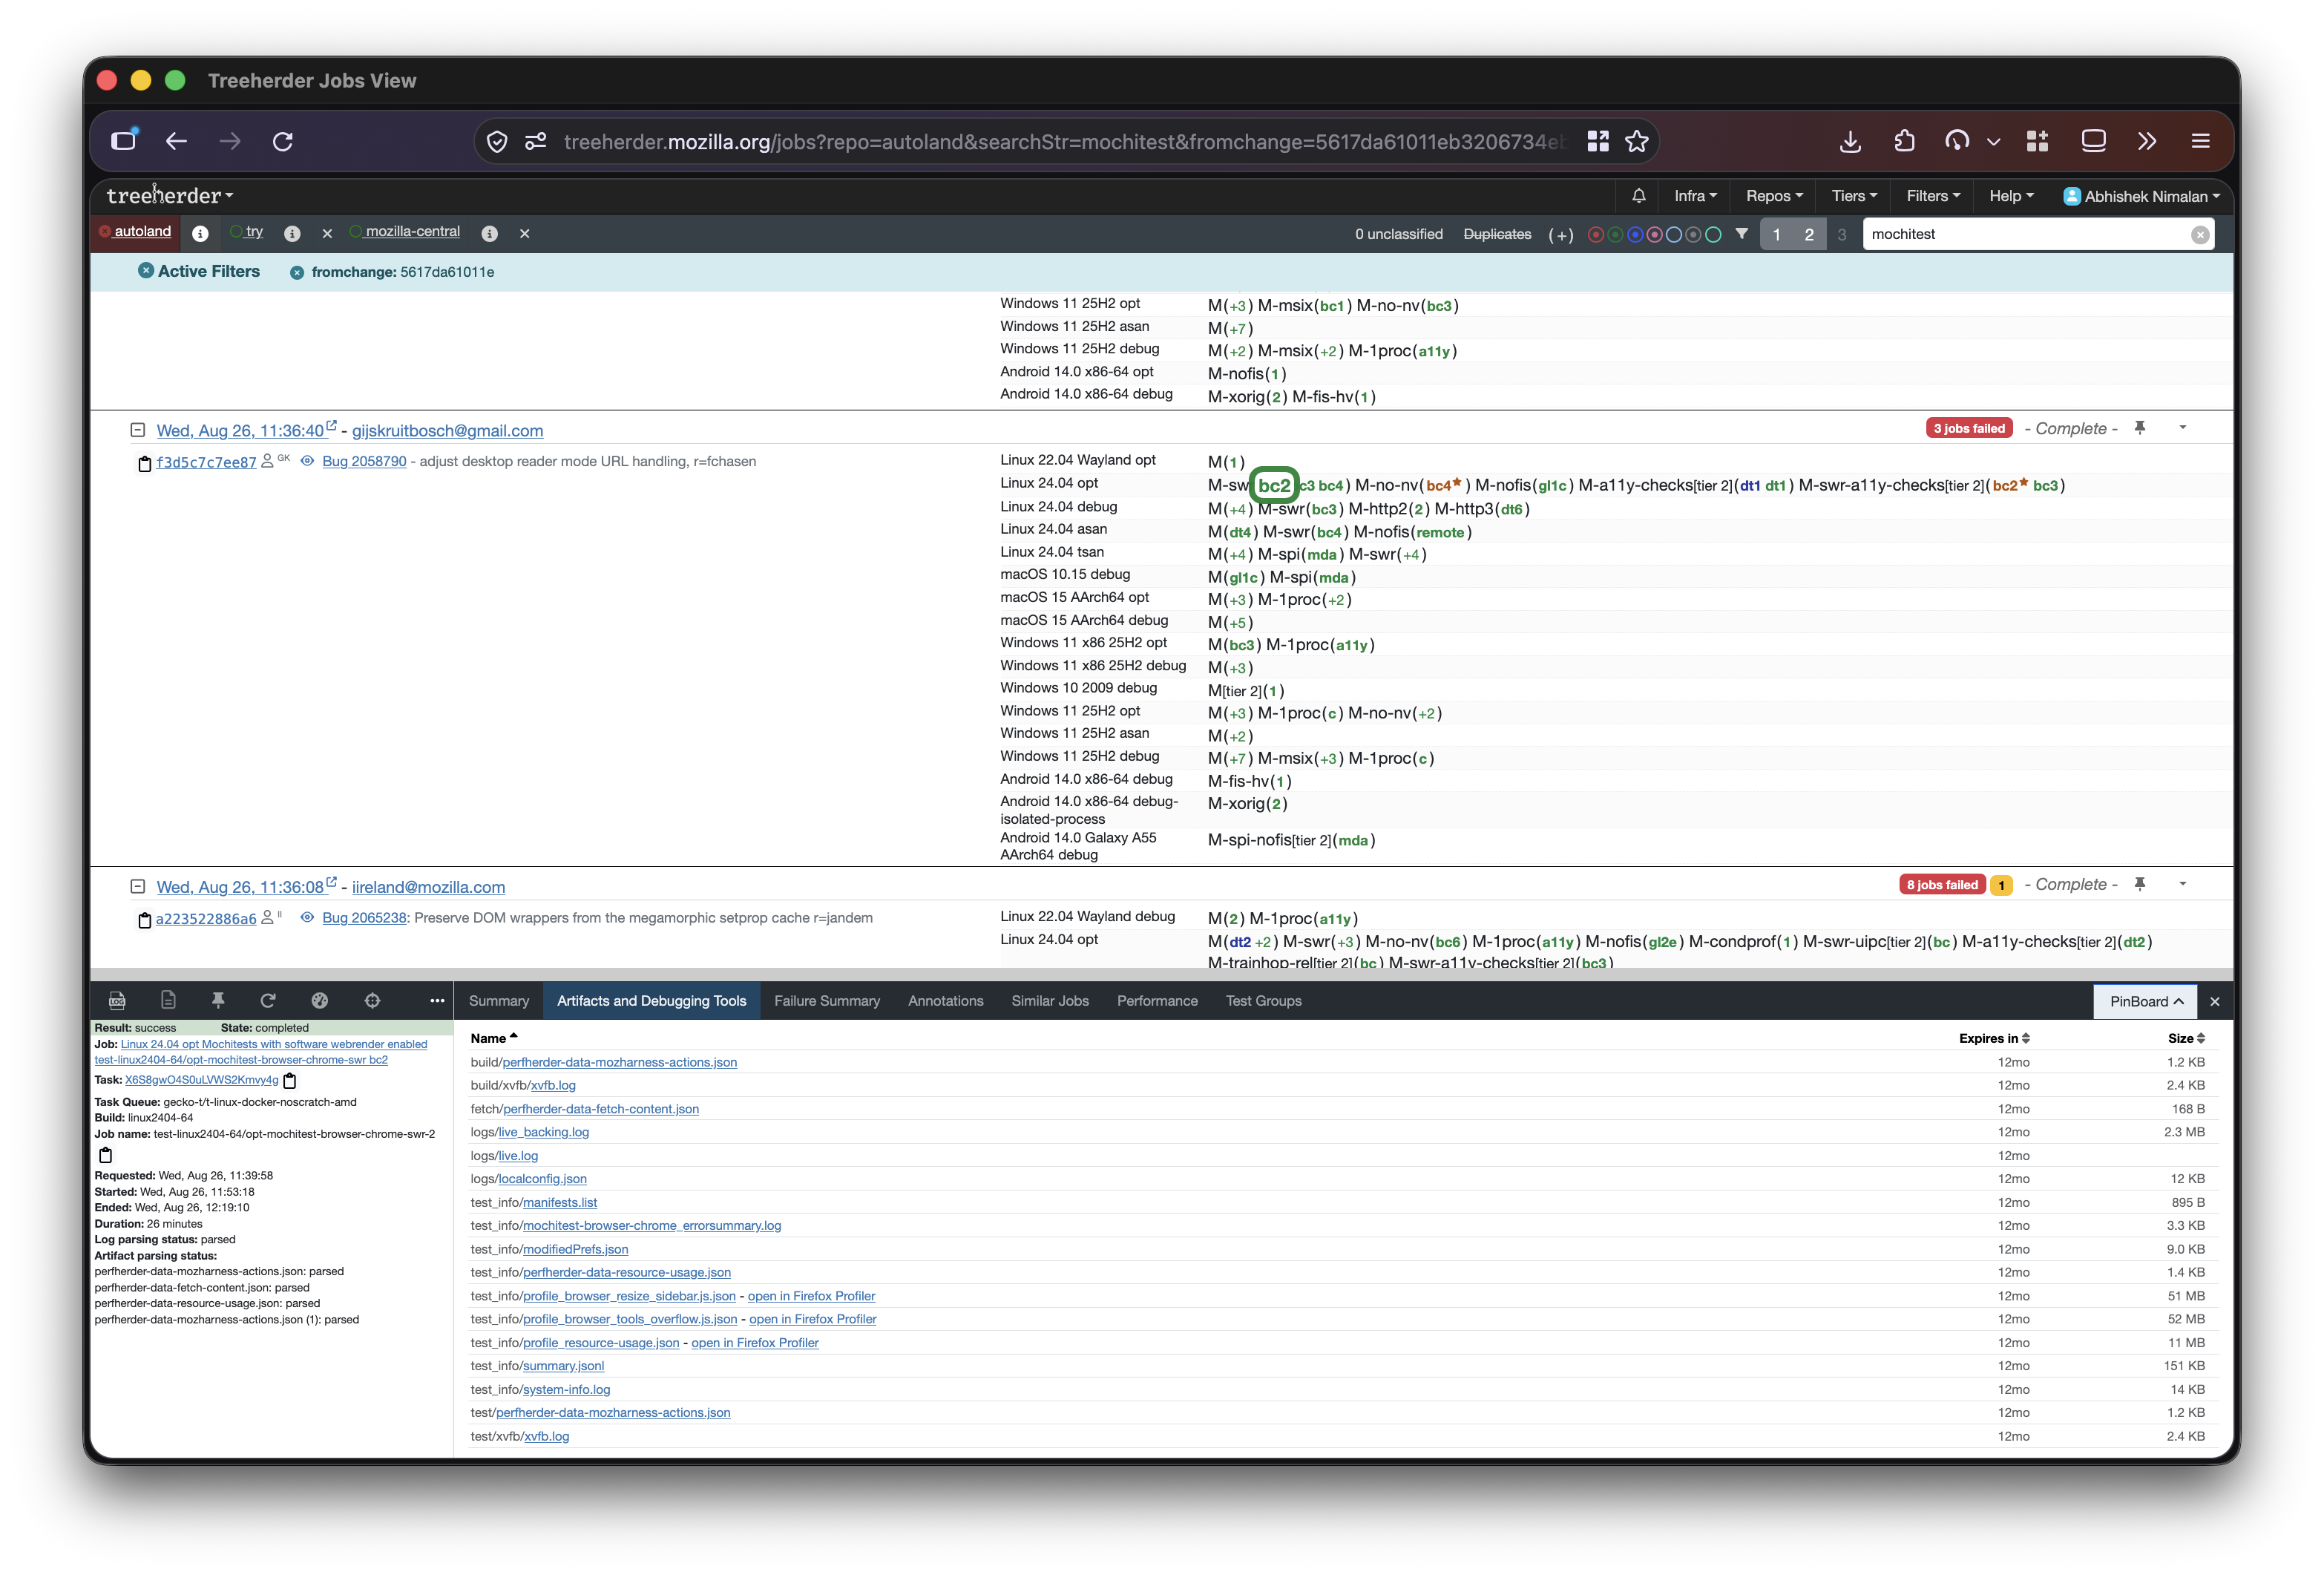This screenshot has height=1575, width=2324.
Task: Open the treeherder logo dropdown
Action: point(170,196)
